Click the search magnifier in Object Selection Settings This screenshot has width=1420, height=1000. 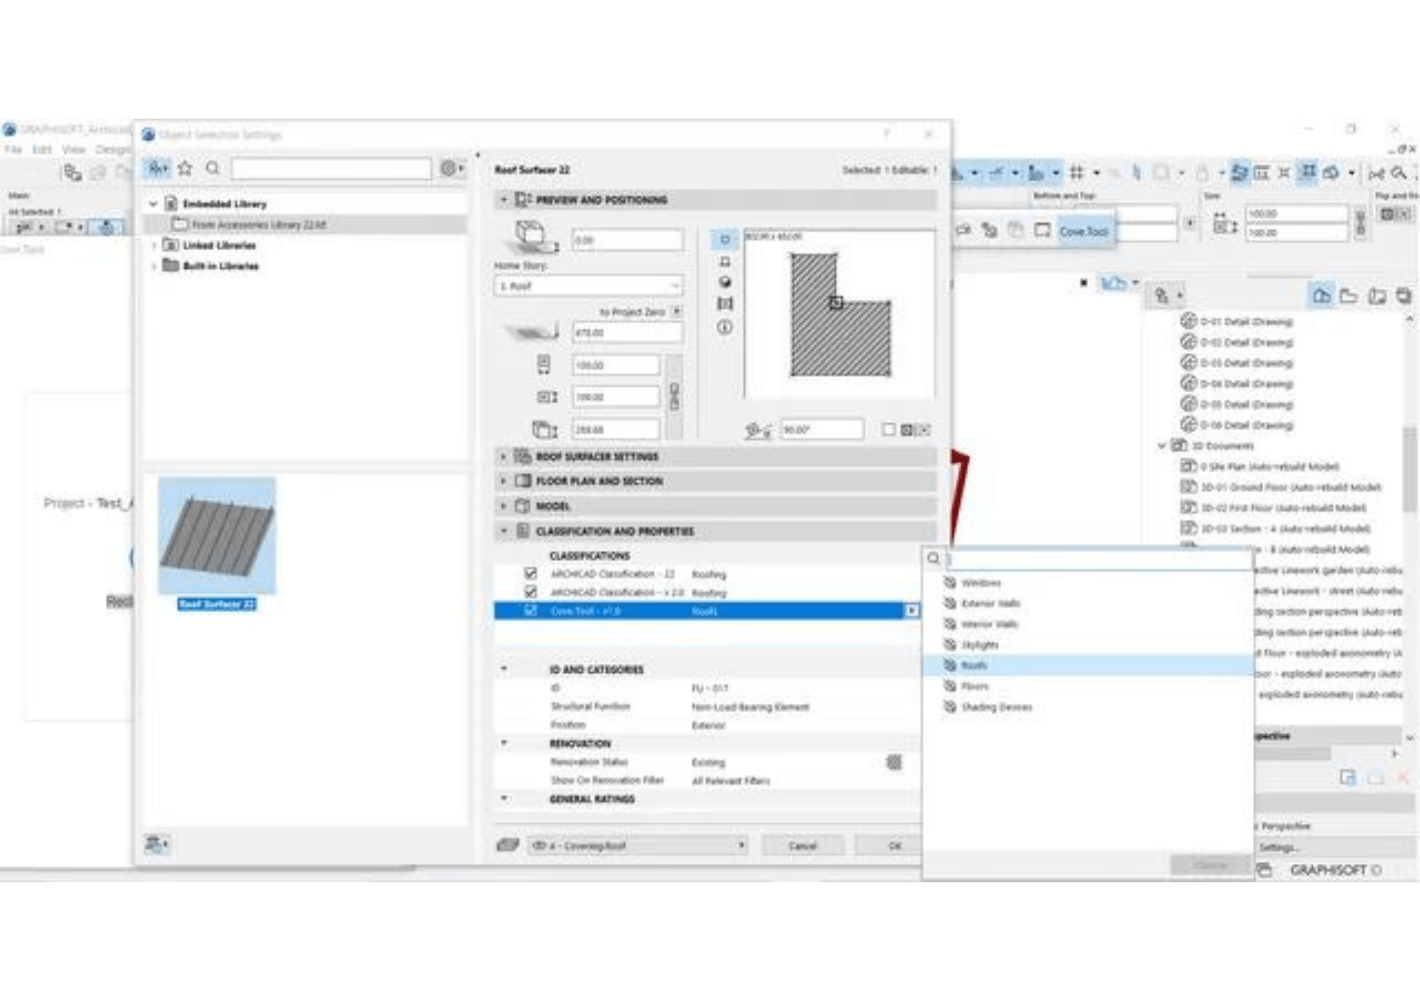pyautogui.click(x=210, y=168)
